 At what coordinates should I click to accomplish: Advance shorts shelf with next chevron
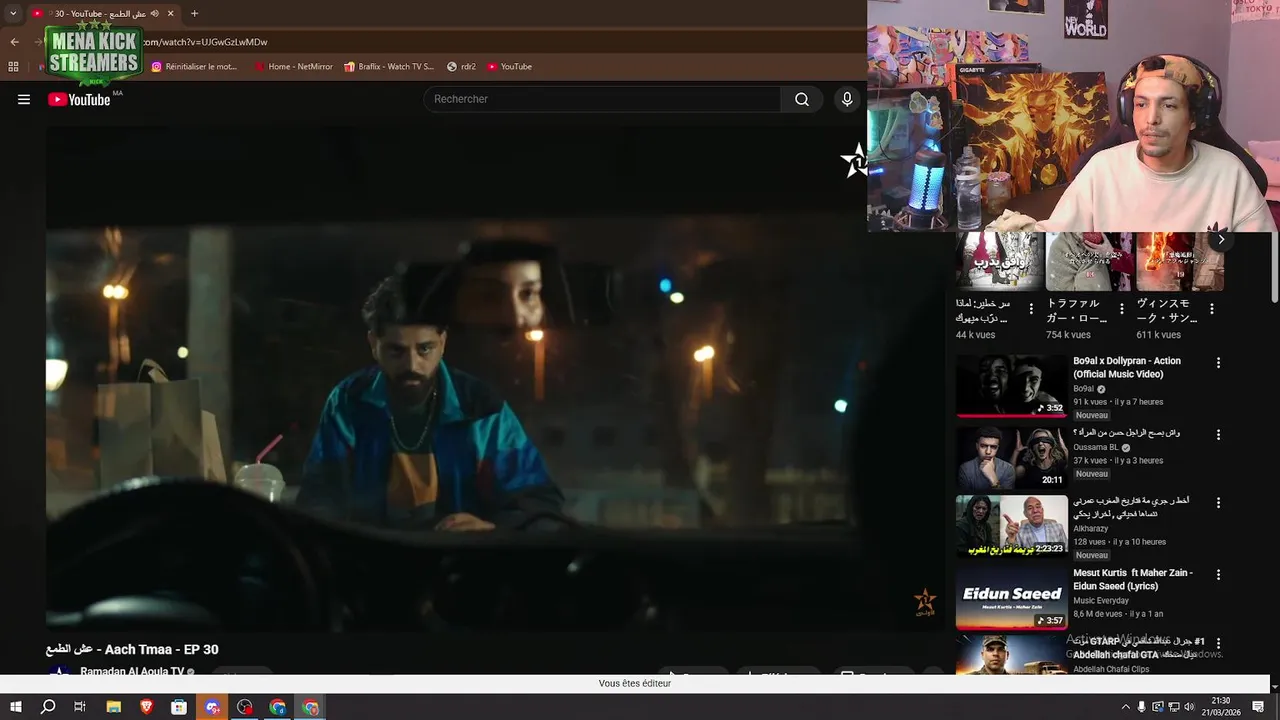(x=1221, y=239)
